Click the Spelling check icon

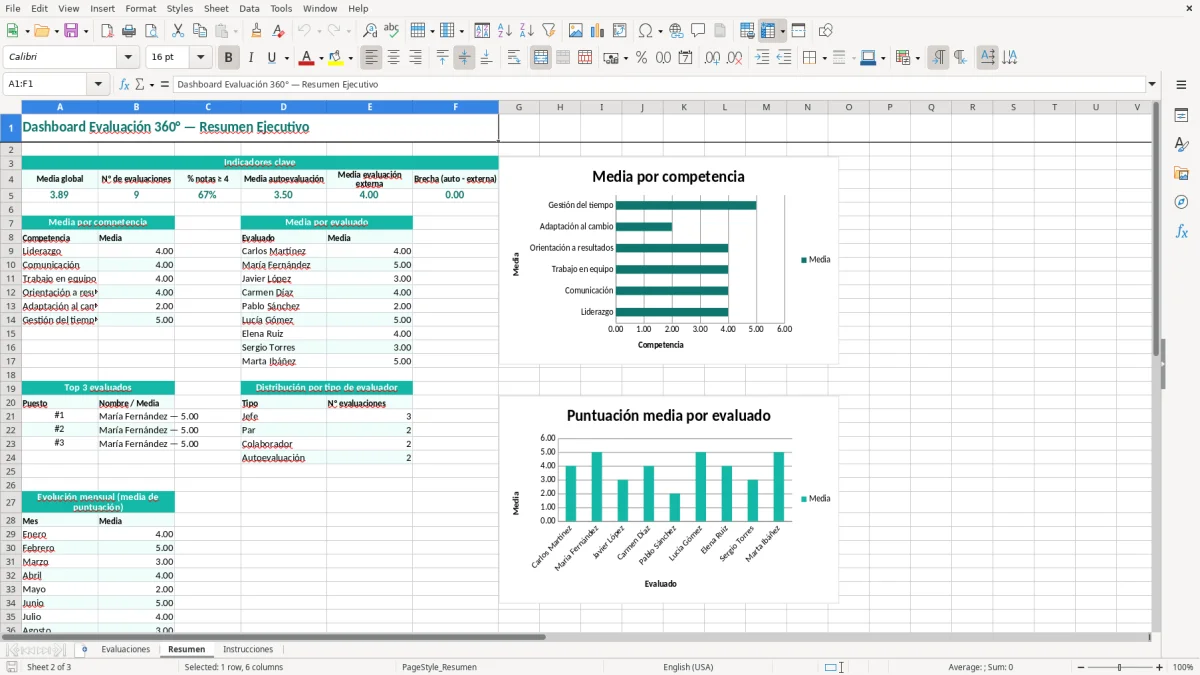pyautogui.click(x=391, y=31)
